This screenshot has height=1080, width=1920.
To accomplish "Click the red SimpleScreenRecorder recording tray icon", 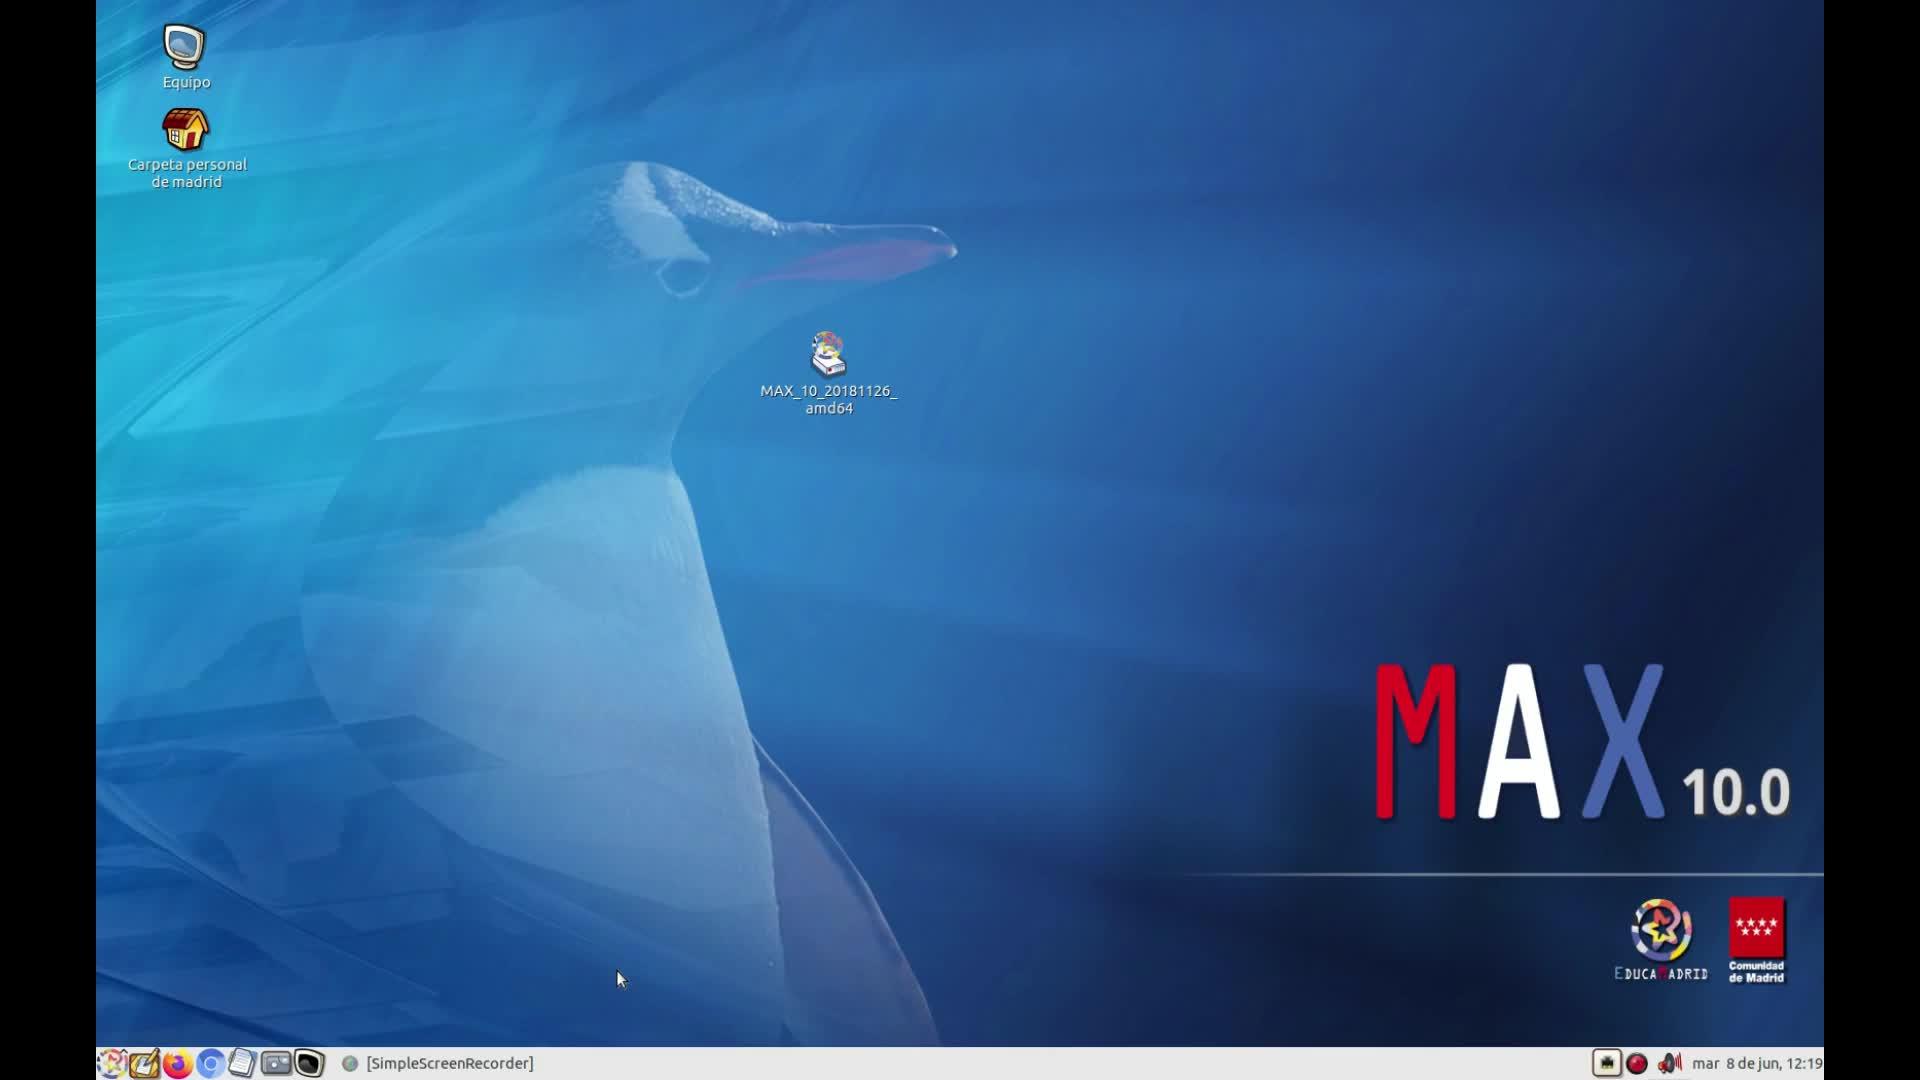I will click(1637, 1063).
